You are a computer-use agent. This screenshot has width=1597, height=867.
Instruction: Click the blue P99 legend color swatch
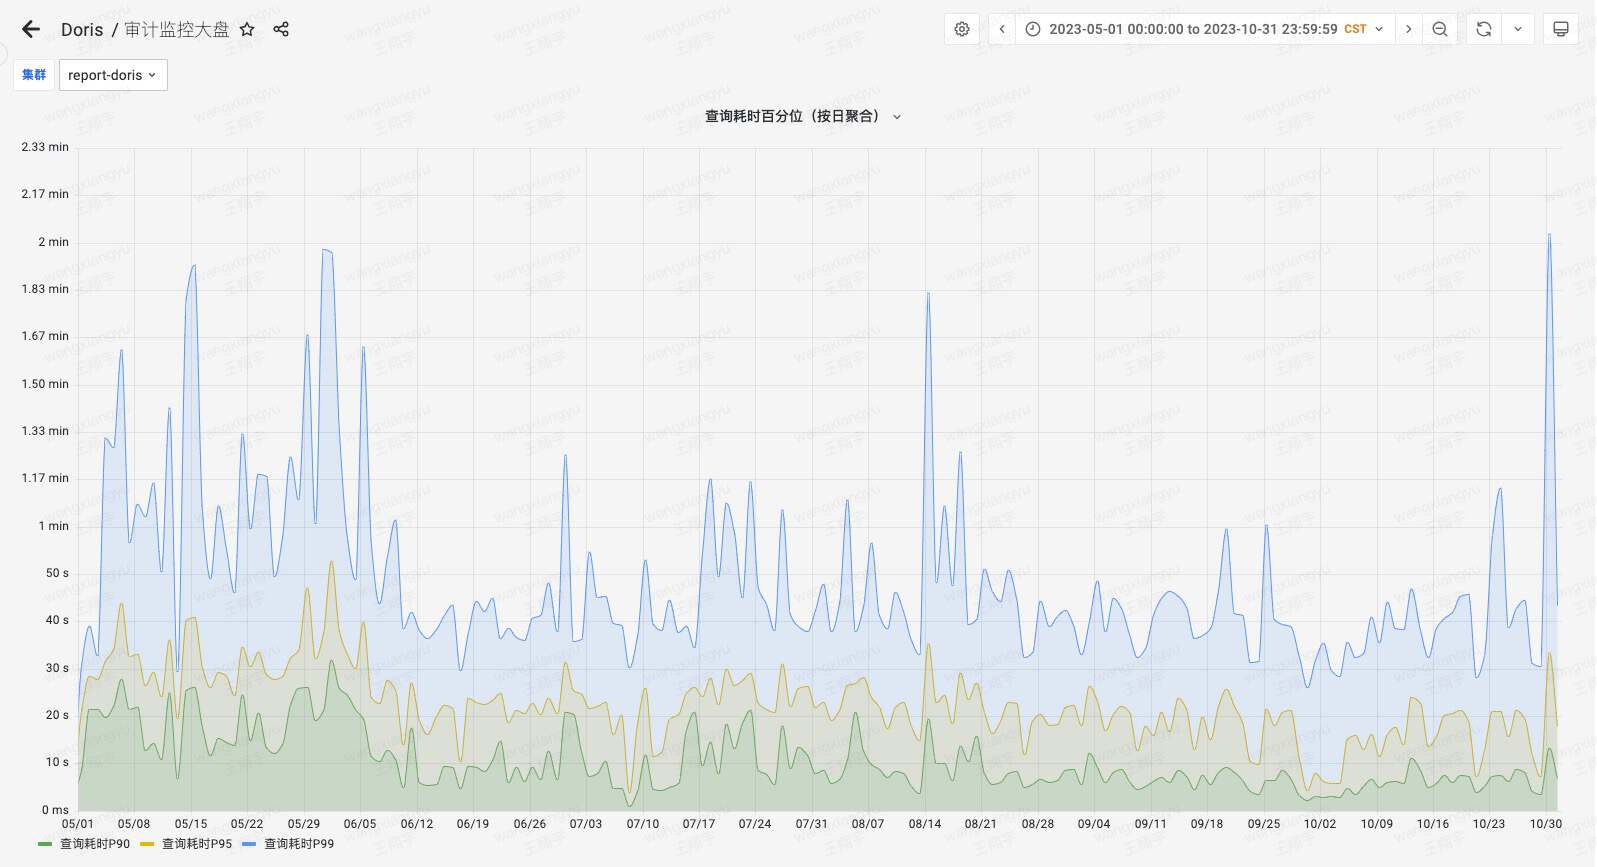[249, 844]
